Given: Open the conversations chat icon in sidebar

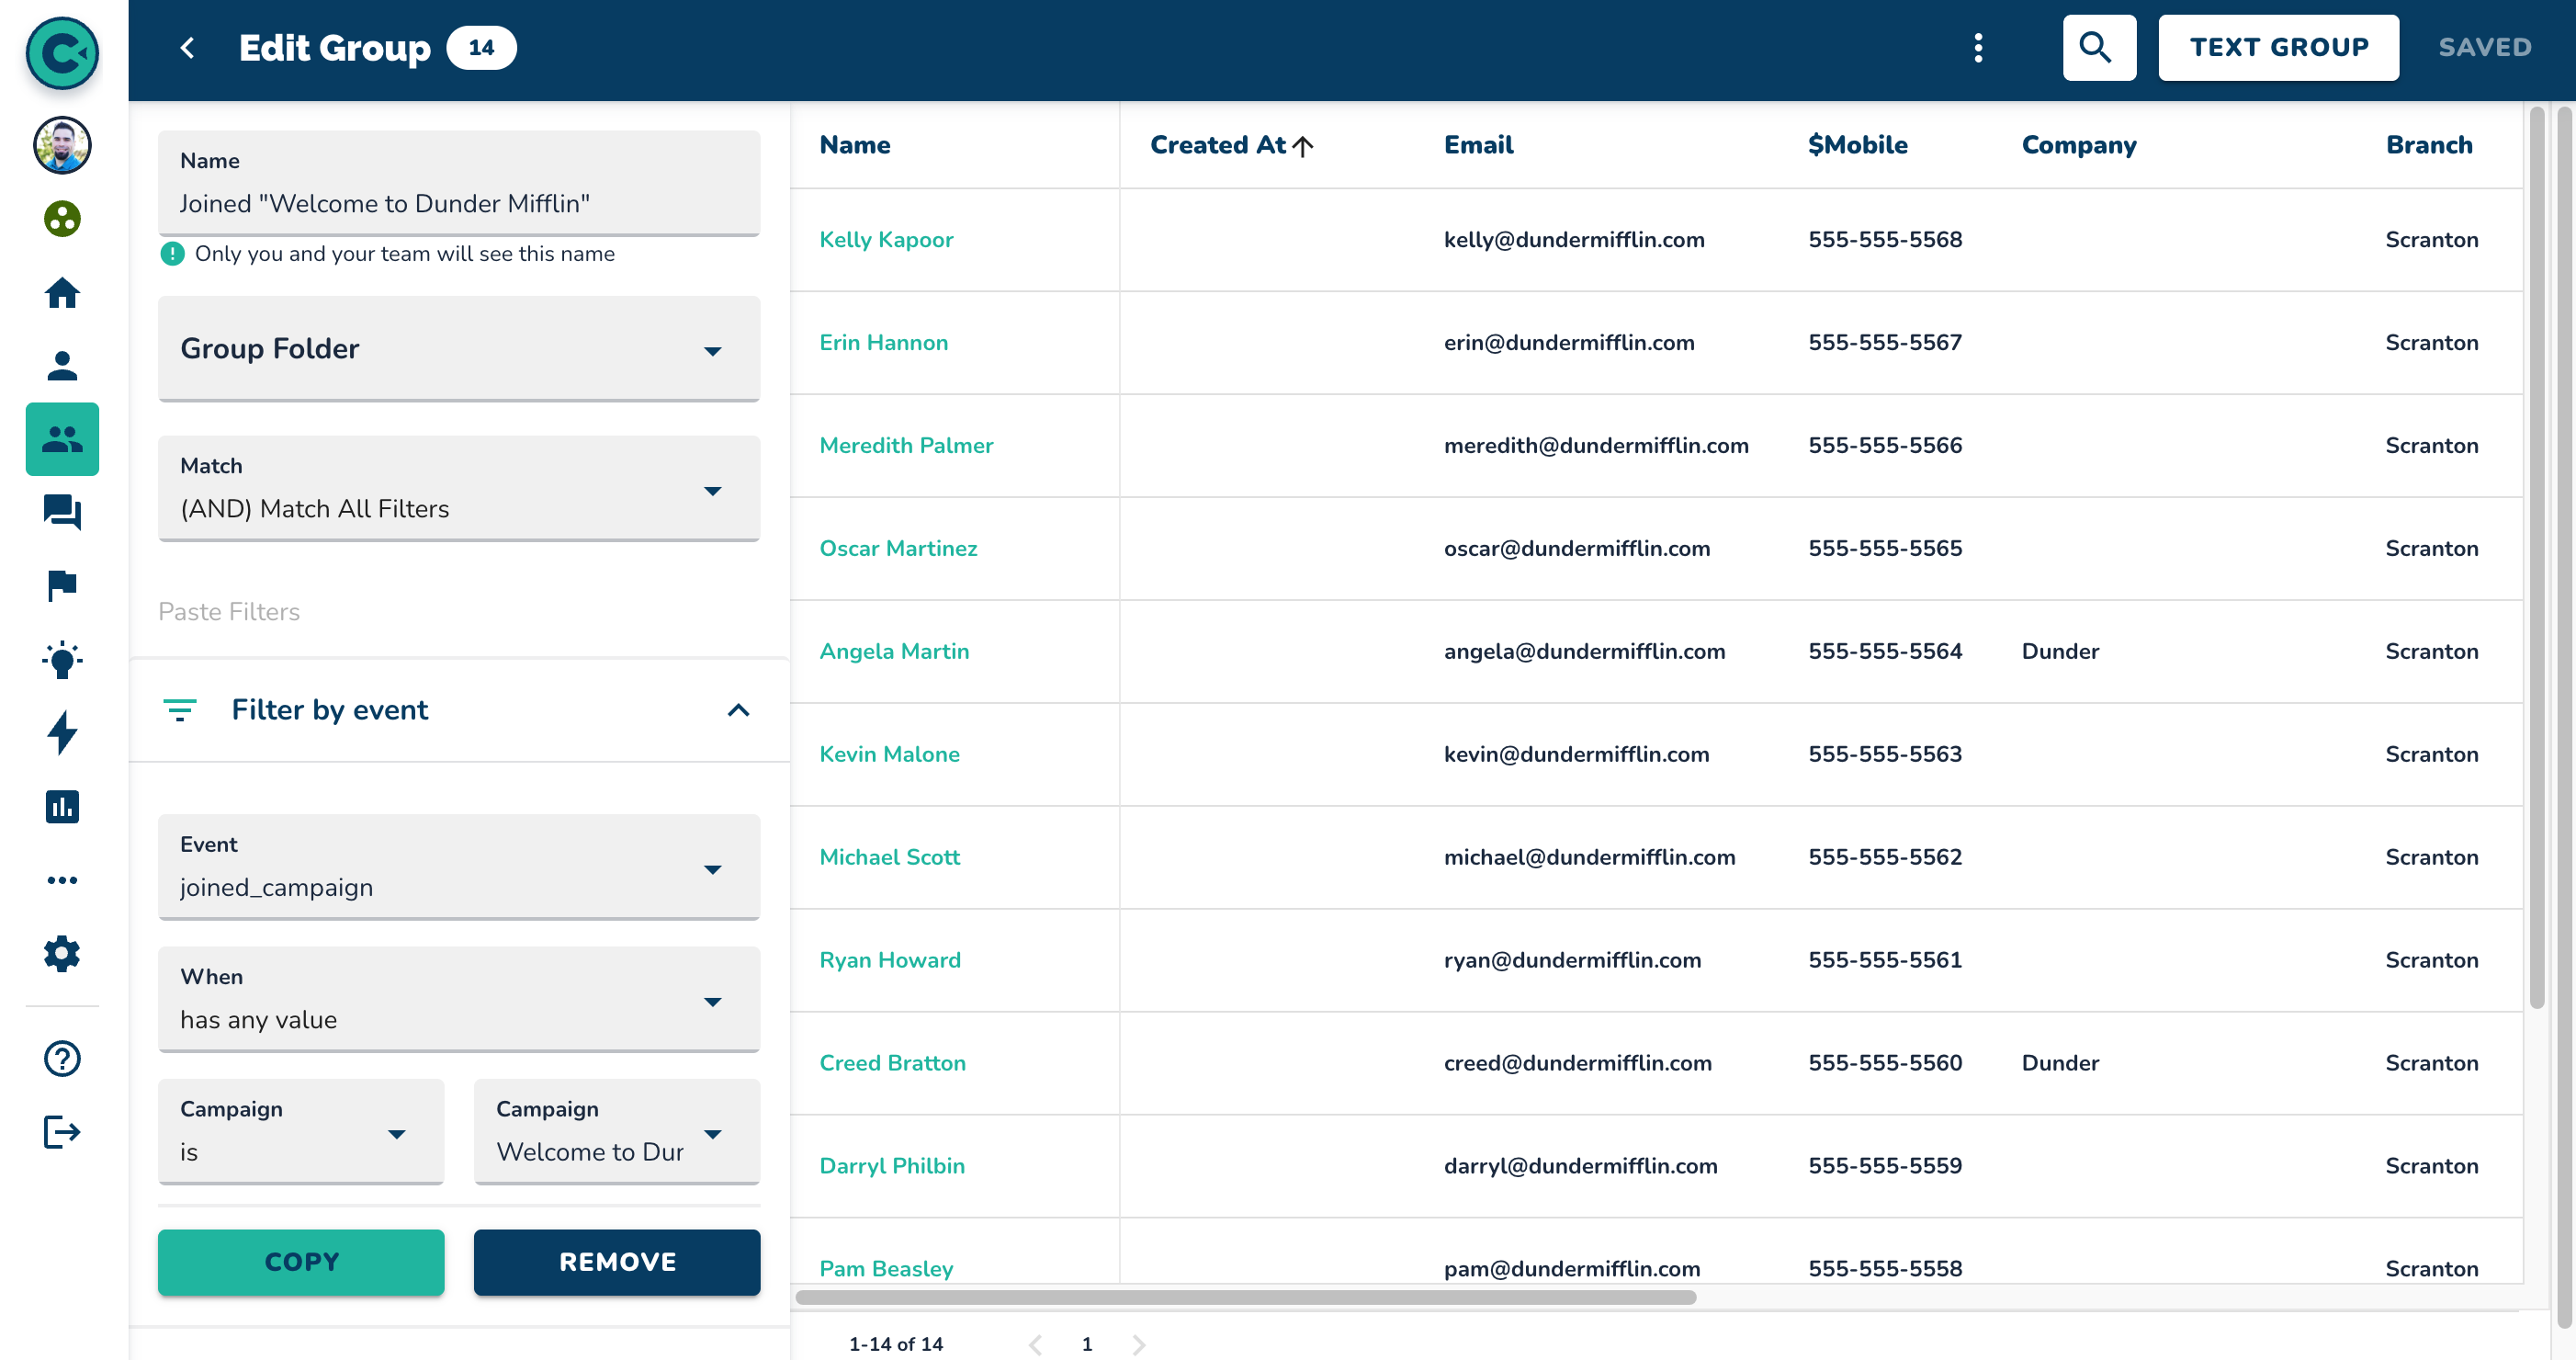Looking at the screenshot, I should 62,512.
